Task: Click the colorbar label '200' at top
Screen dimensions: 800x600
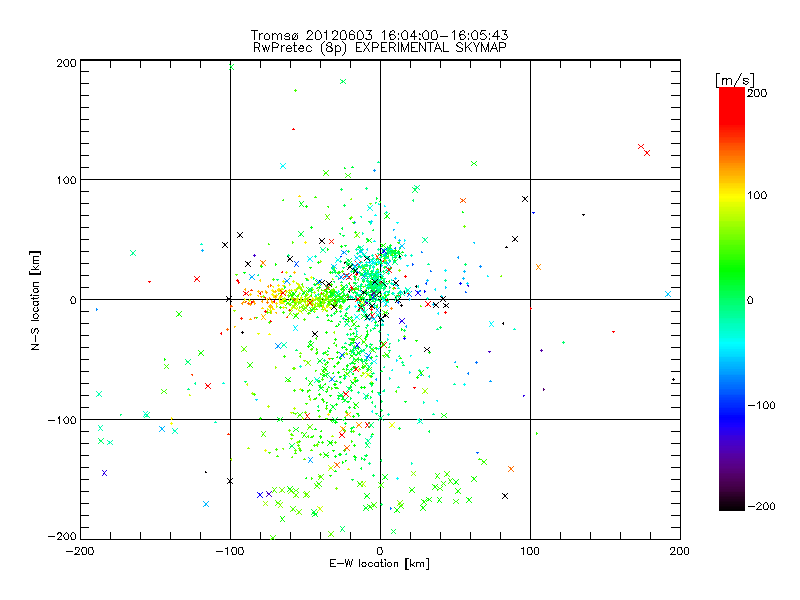Action: 757,93
